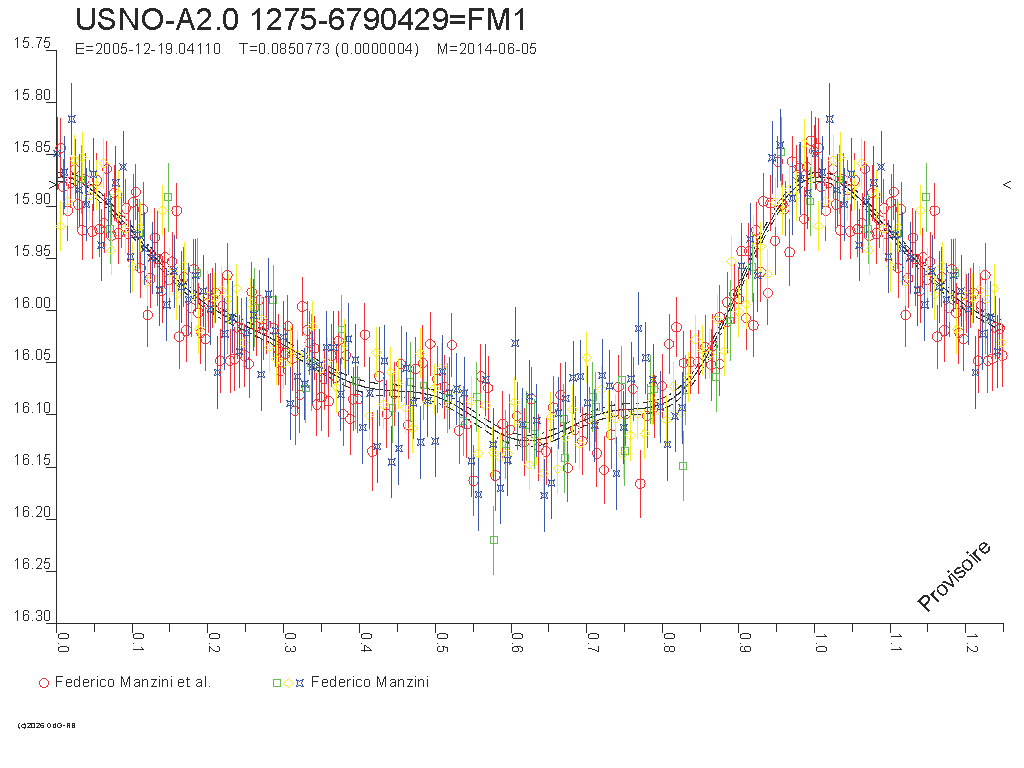Click the x-axis label 0.6
The image size is (1024, 768).
tap(517, 643)
